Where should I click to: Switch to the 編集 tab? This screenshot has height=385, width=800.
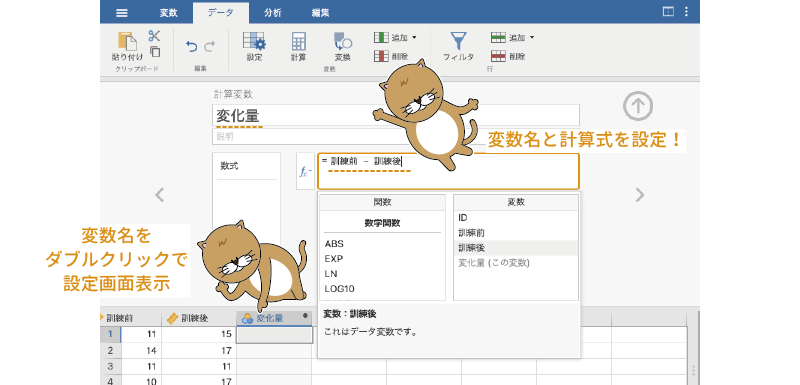[x=320, y=13]
